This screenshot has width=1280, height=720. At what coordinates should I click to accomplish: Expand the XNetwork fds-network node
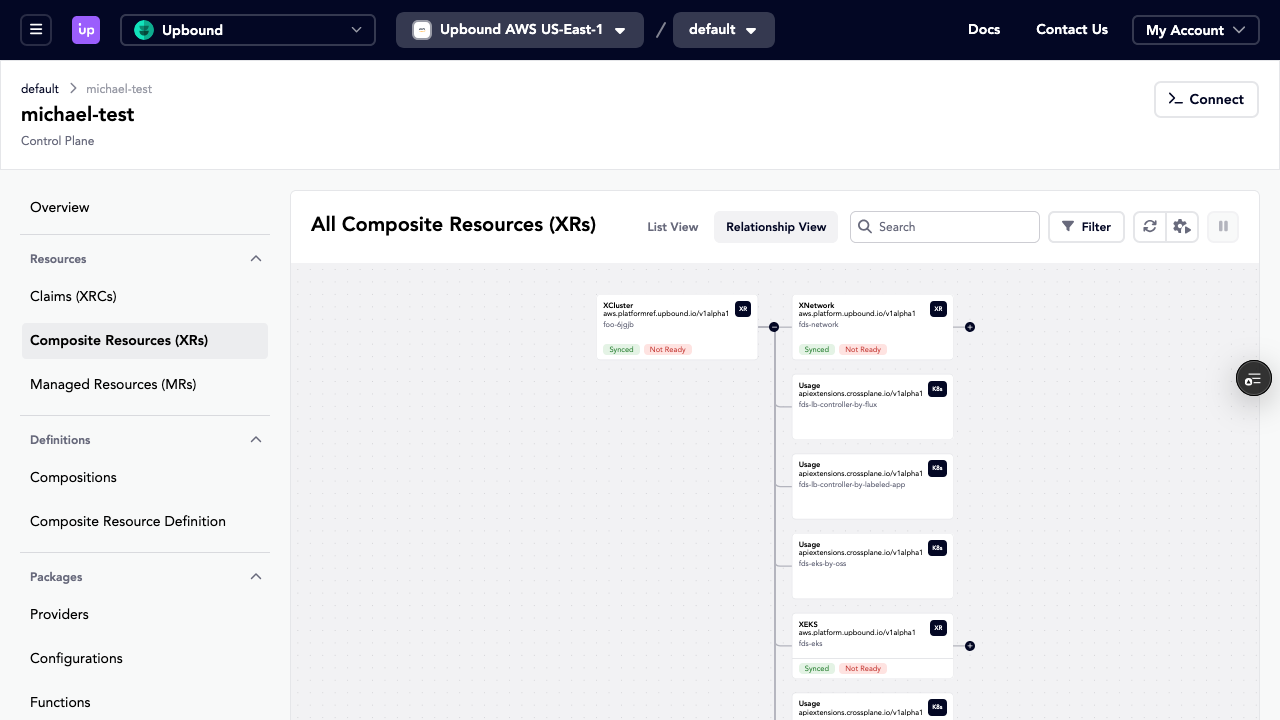[x=969, y=327]
